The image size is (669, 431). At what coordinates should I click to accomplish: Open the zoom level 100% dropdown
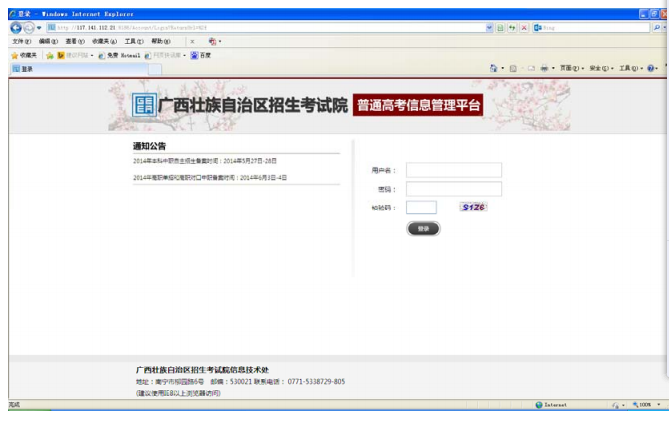tap(648, 405)
